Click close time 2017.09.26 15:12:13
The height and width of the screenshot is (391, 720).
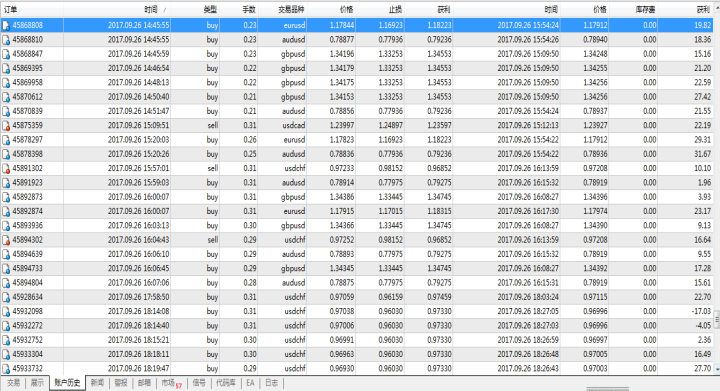[x=528, y=125]
